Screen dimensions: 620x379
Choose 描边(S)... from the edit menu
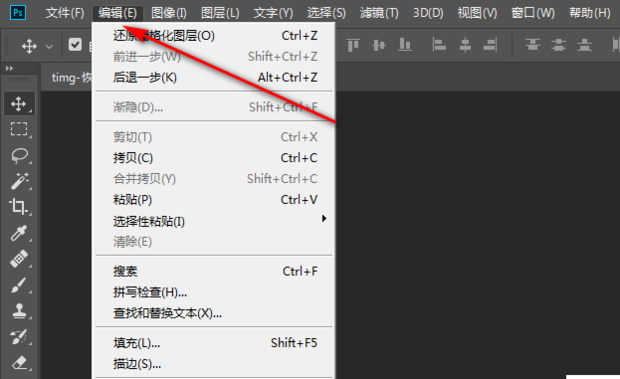(214, 364)
